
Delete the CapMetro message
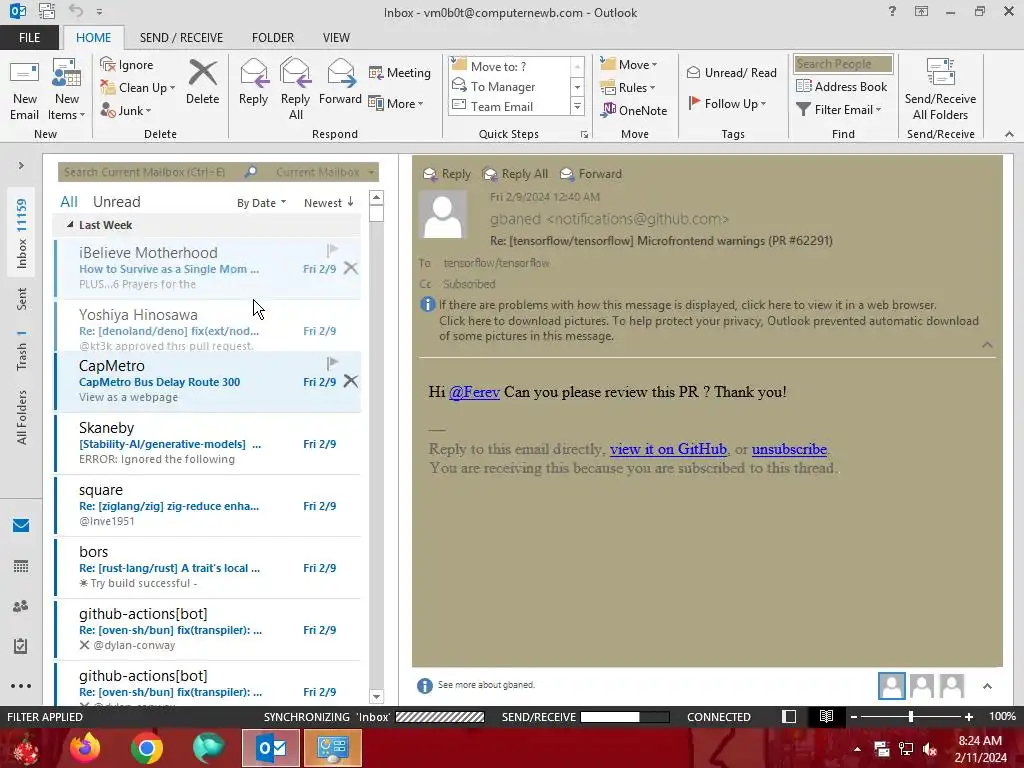(x=351, y=381)
